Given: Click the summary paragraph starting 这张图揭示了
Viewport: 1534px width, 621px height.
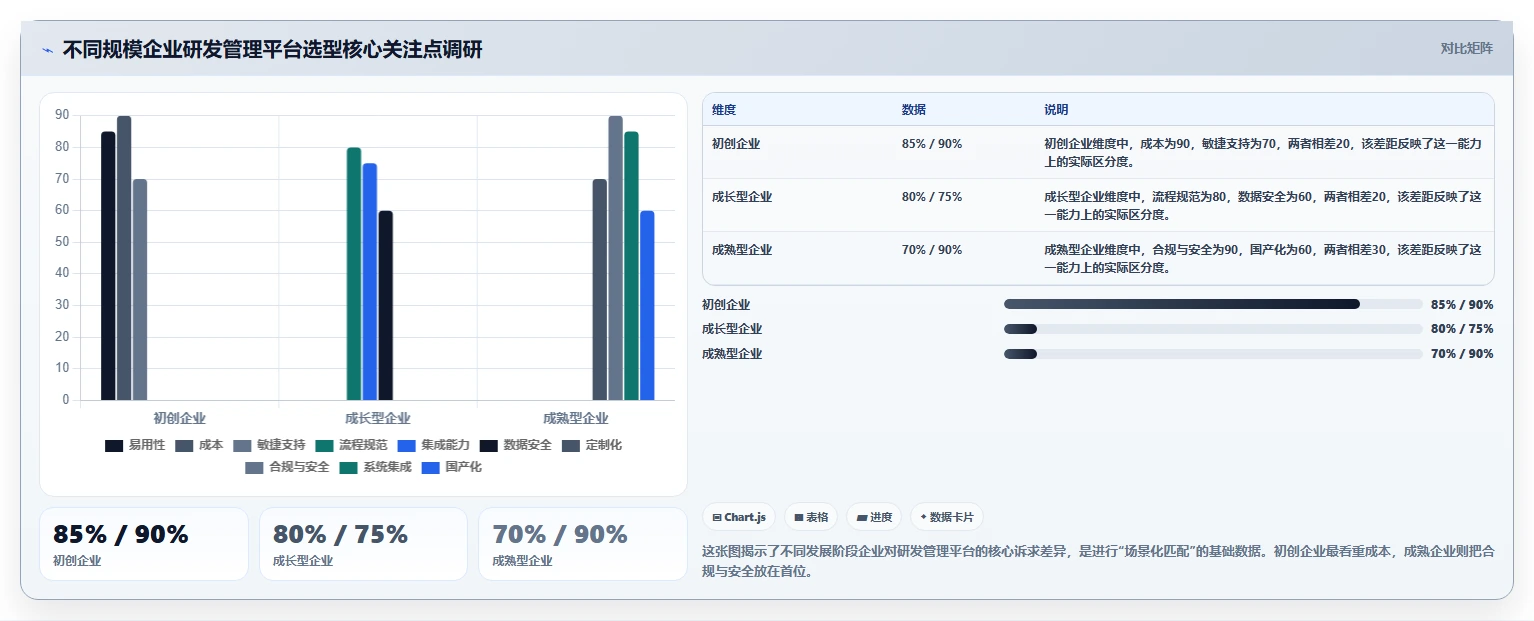Looking at the screenshot, I should tap(1098, 561).
